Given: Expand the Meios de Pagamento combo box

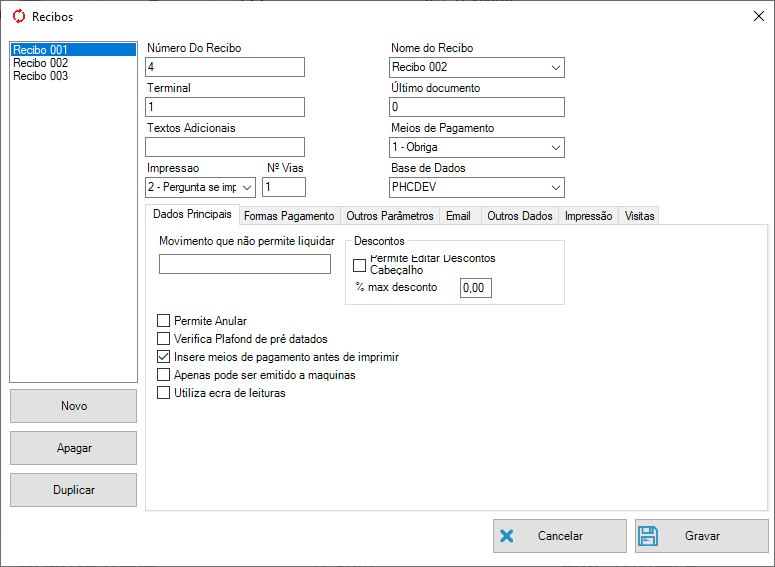Looking at the screenshot, I should tap(555, 148).
